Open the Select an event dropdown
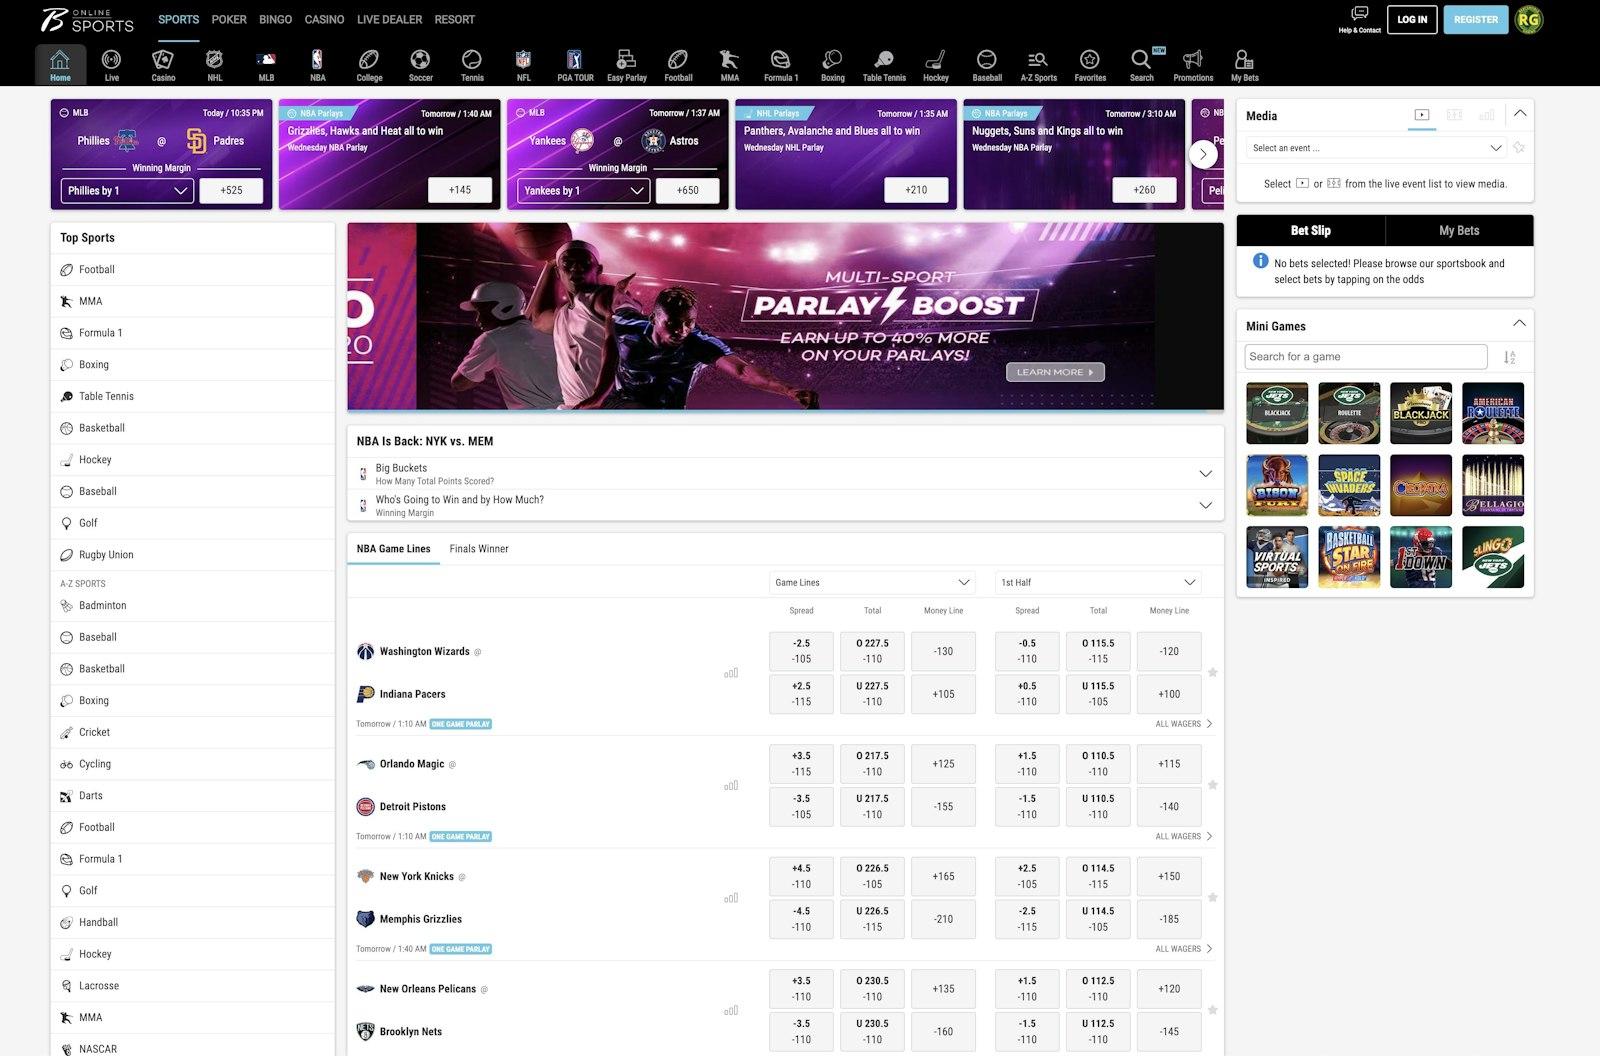 pos(1374,147)
